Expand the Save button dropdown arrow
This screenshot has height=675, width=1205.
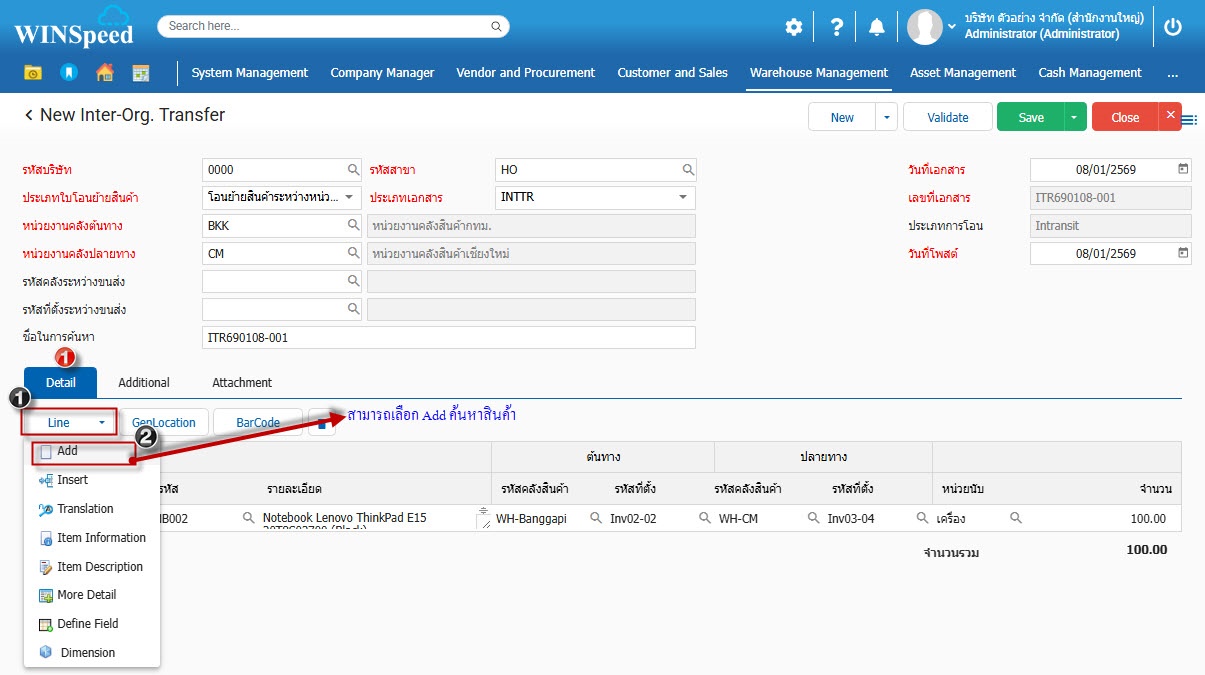point(1074,117)
